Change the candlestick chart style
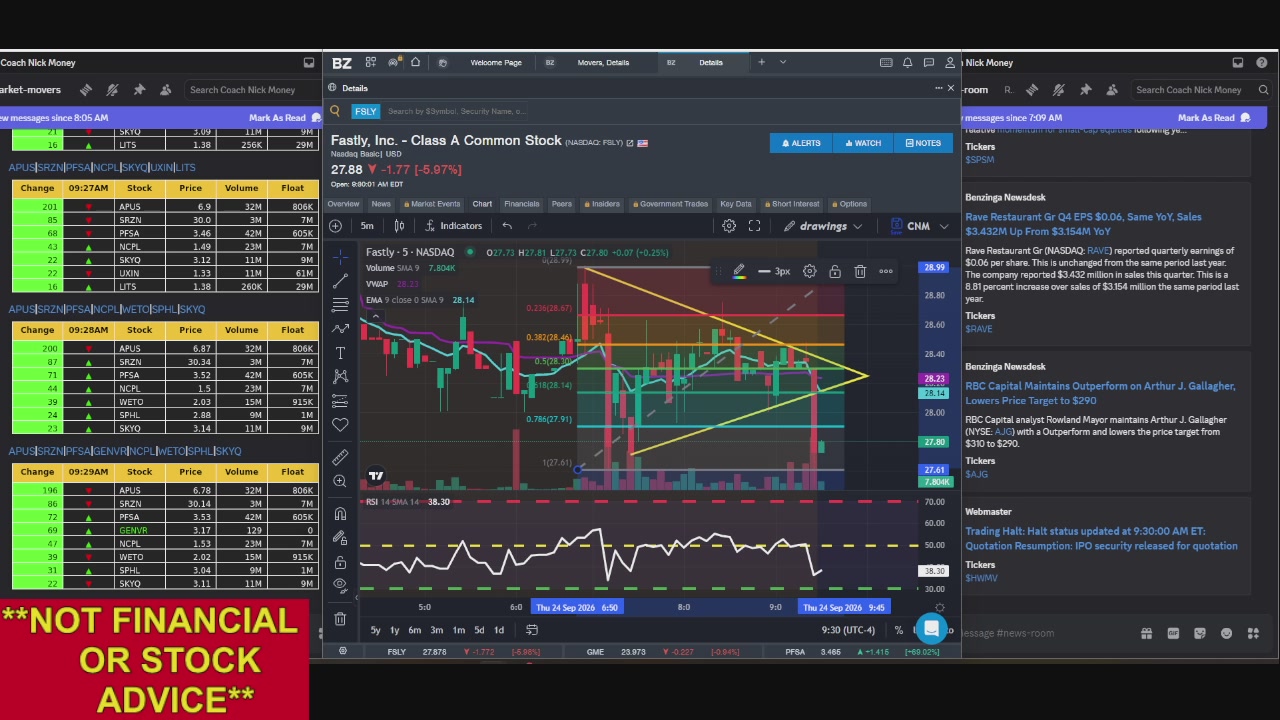1280x720 pixels. click(399, 226)
